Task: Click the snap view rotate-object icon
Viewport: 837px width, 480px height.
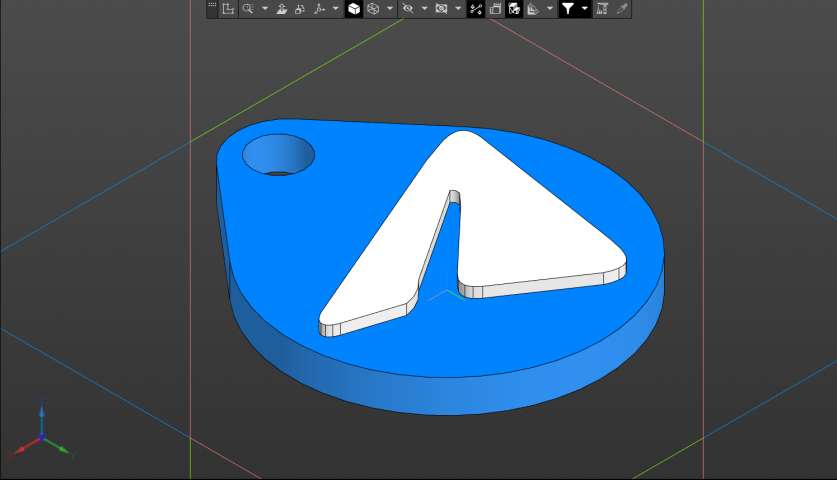Action: [300, 9]
